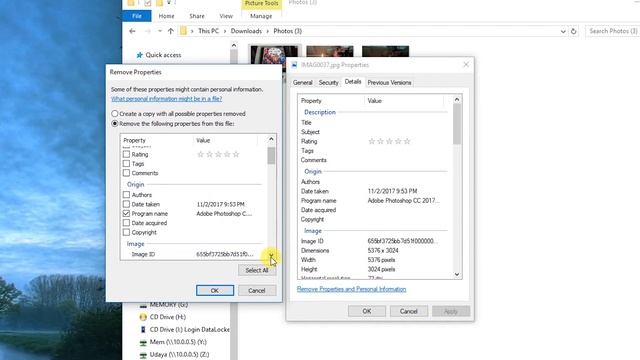Switch to the General tab in Properties
Screen dimensions: 640x360
click(x=302, y=82)
